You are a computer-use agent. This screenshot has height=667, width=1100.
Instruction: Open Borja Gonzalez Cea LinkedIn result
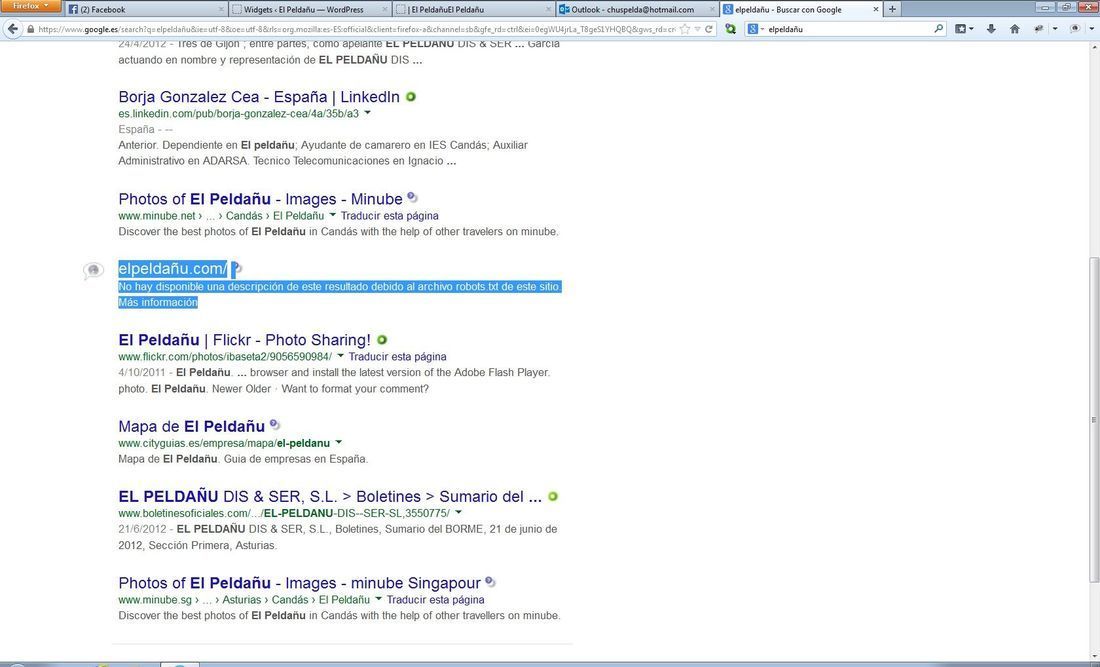259,97
